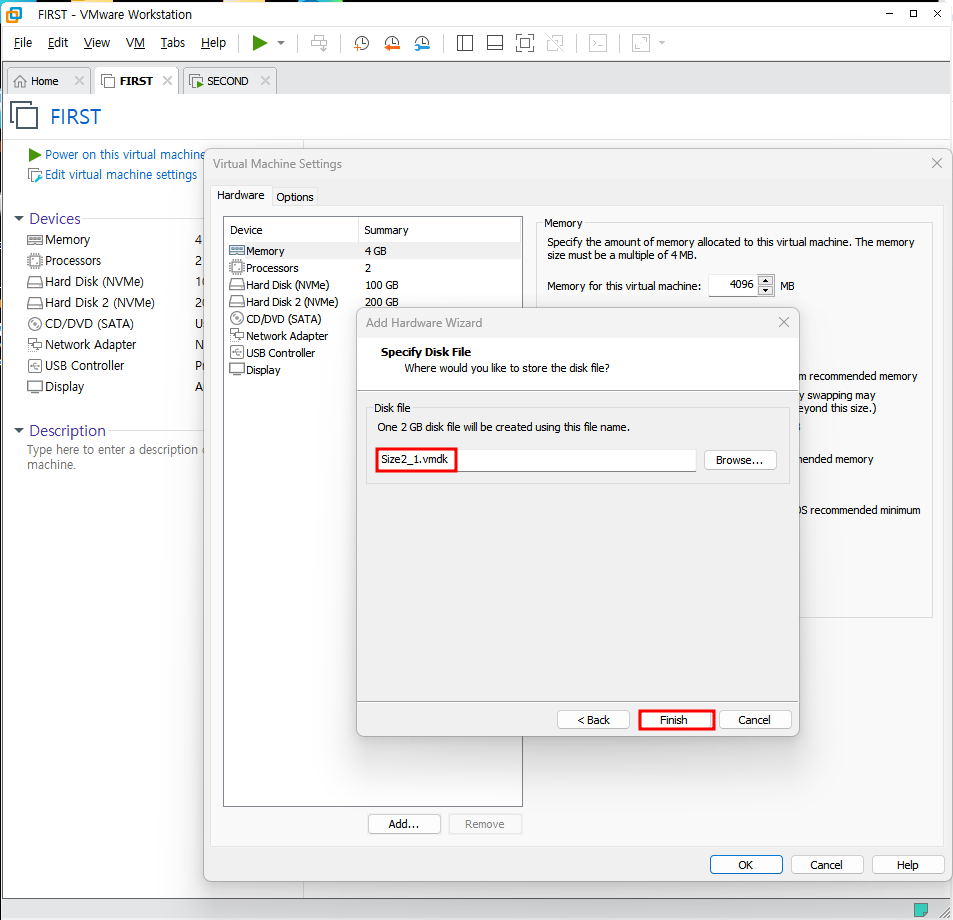Click the Unity mode toolbar icon
Viewport: 953px width, 920px height.
coord(555,43)
